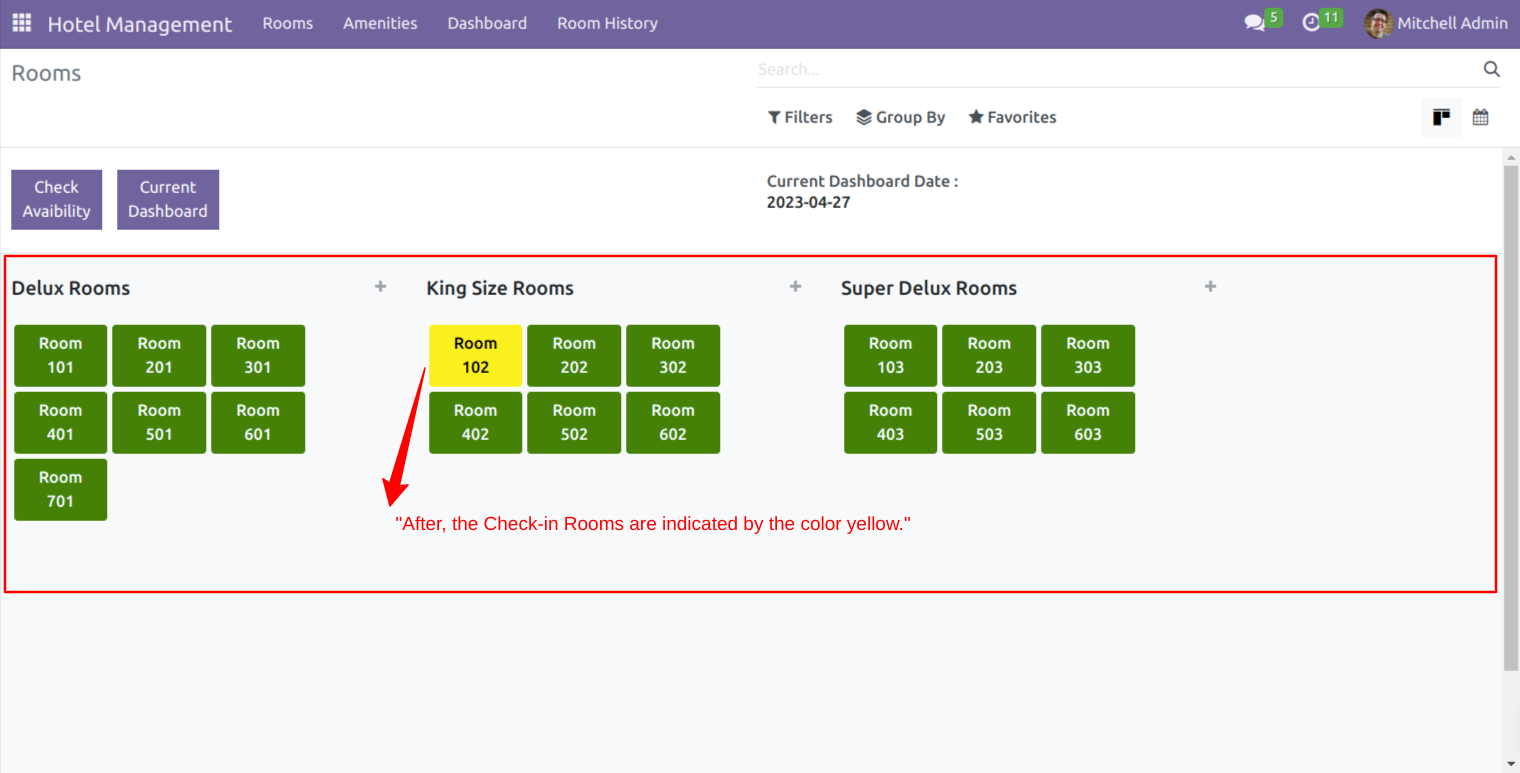Open the Favorites dropdown
1520x773 pixels.
point(1012,117)
